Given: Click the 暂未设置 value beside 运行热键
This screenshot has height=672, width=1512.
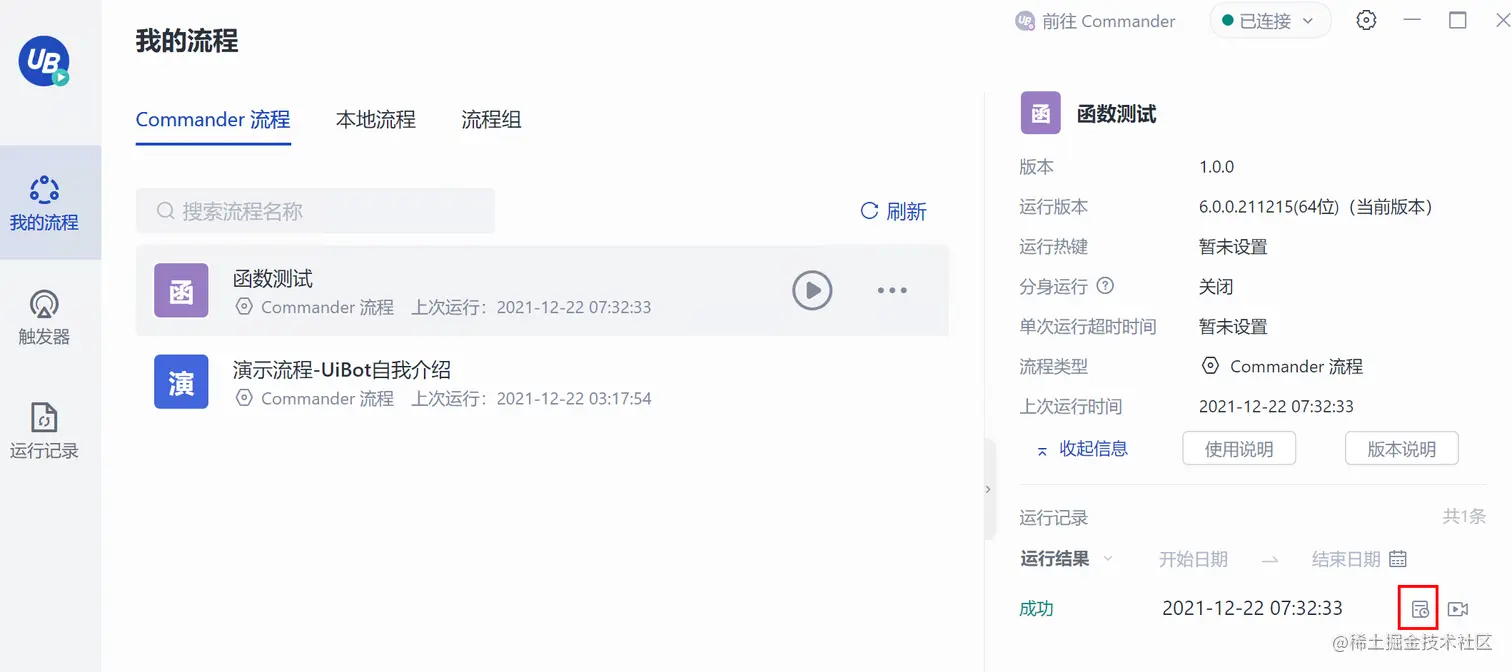Looking at the screenshot, I should 1233,247.
